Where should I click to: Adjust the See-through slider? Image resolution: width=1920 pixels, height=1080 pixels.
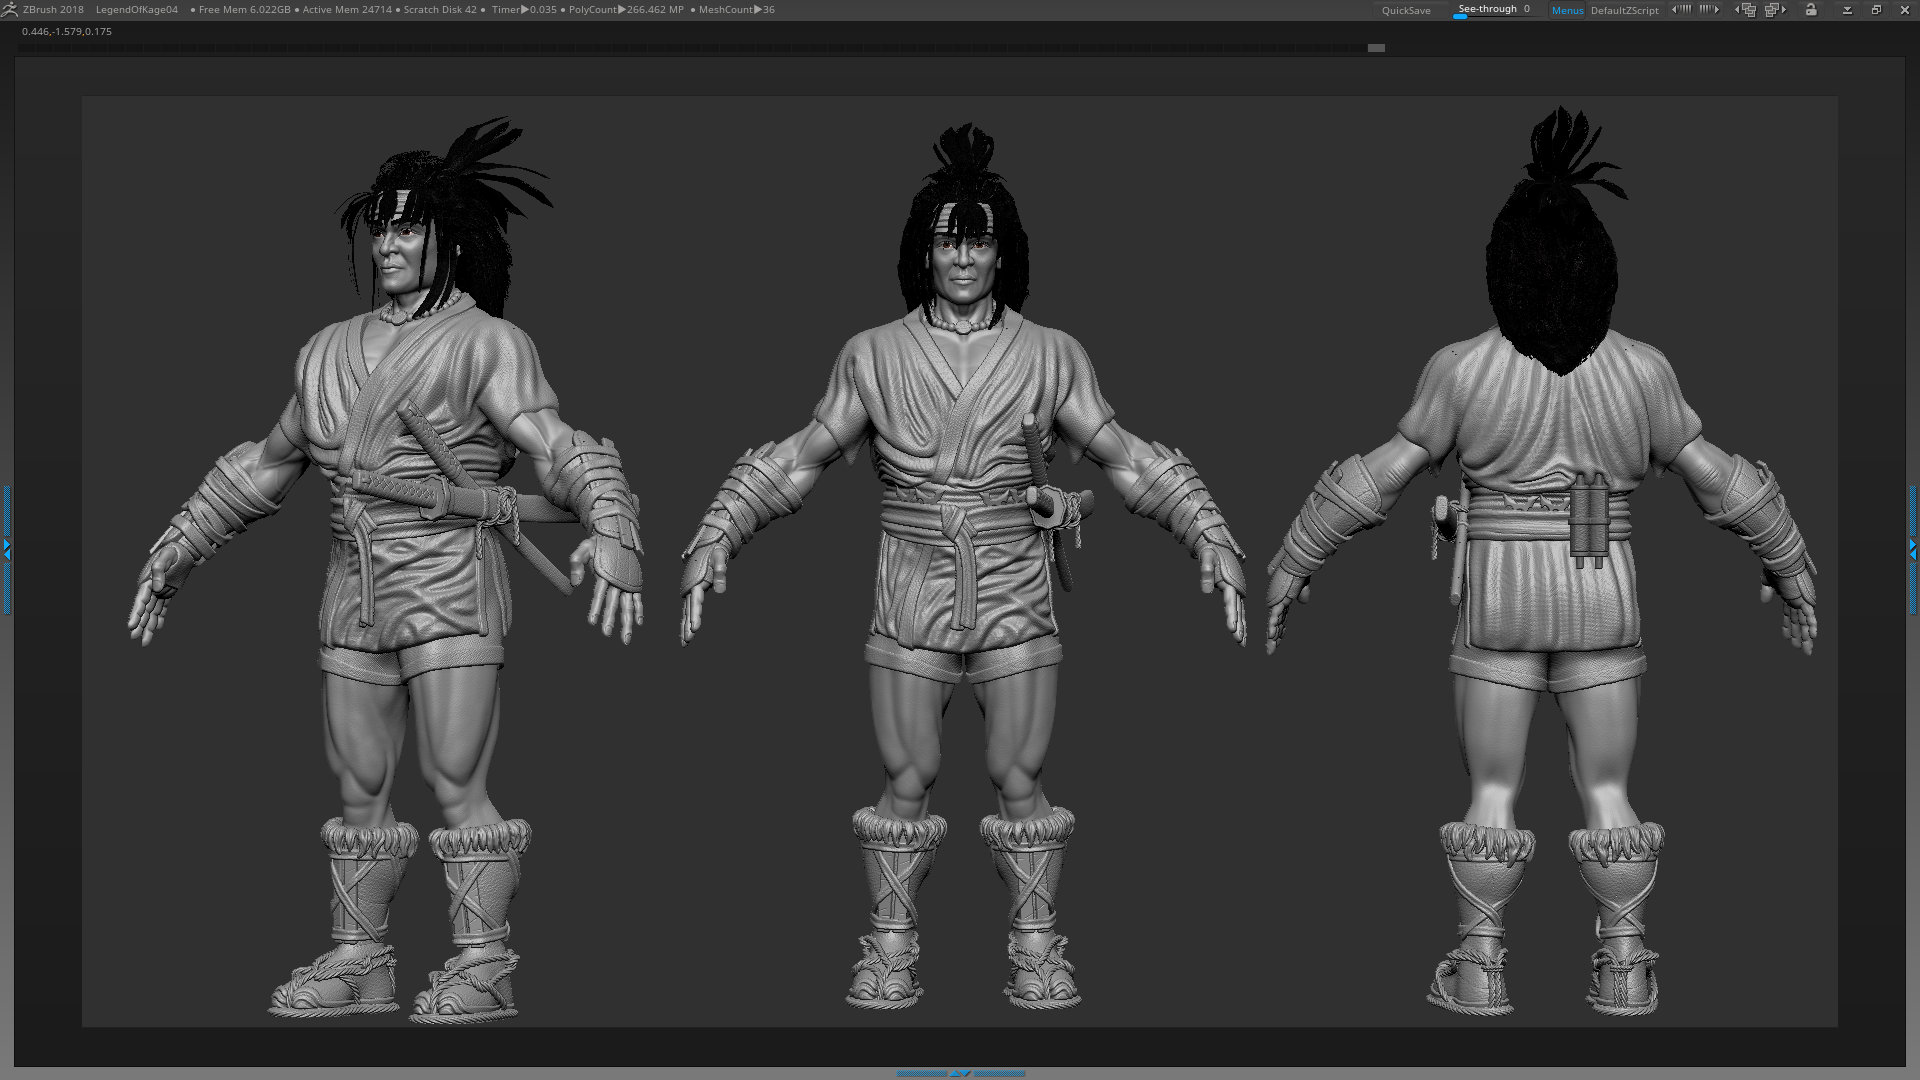pos(1496,10)
